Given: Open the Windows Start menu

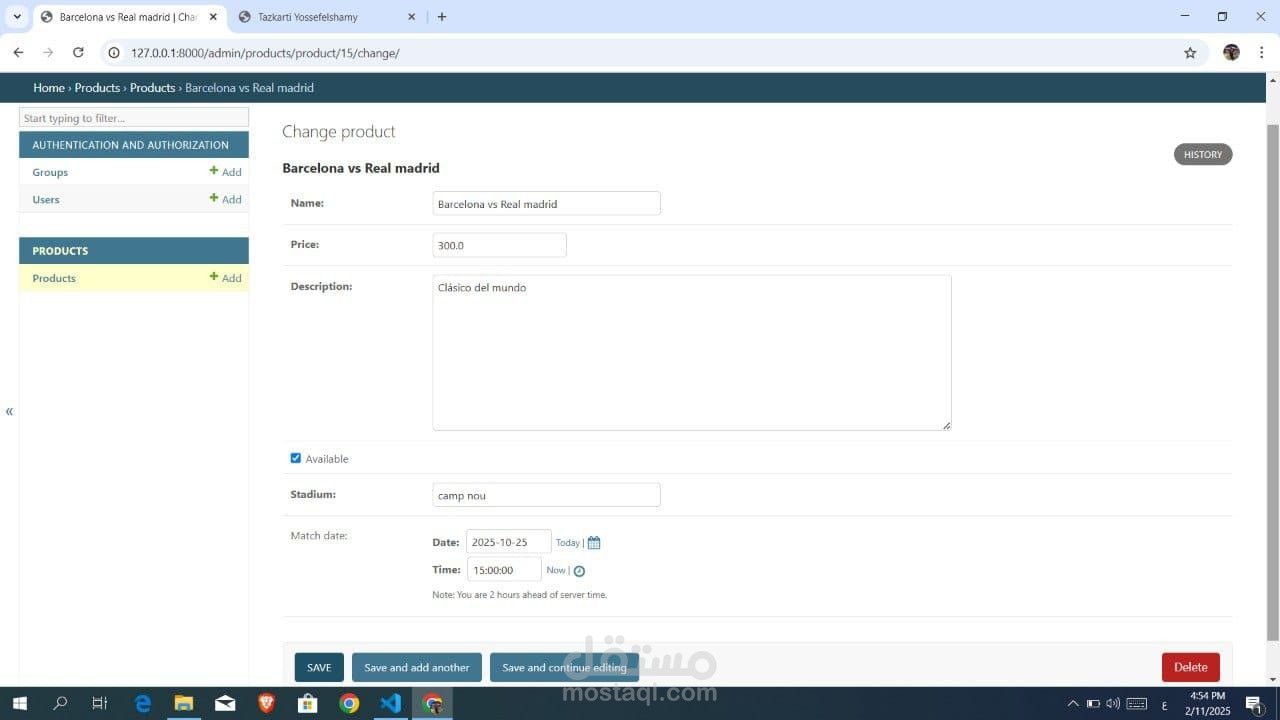Looking at the screenshot, I should (19, 704).
